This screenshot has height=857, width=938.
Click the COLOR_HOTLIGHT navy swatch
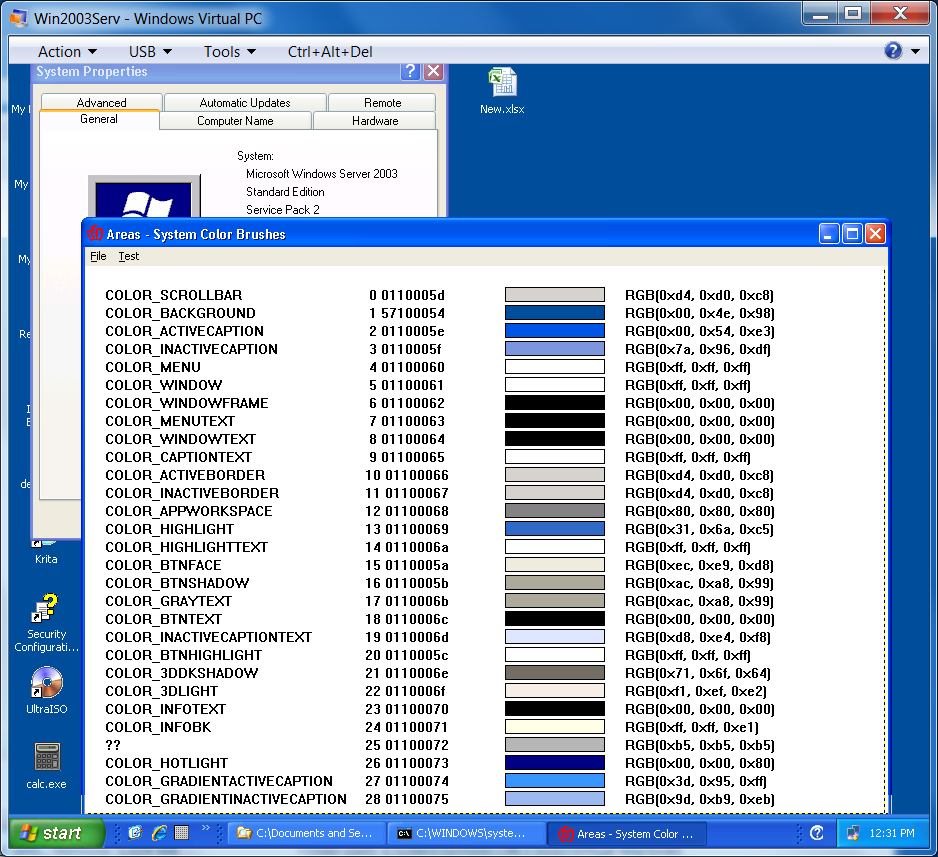pyautogui.click(x=555, y=762)
